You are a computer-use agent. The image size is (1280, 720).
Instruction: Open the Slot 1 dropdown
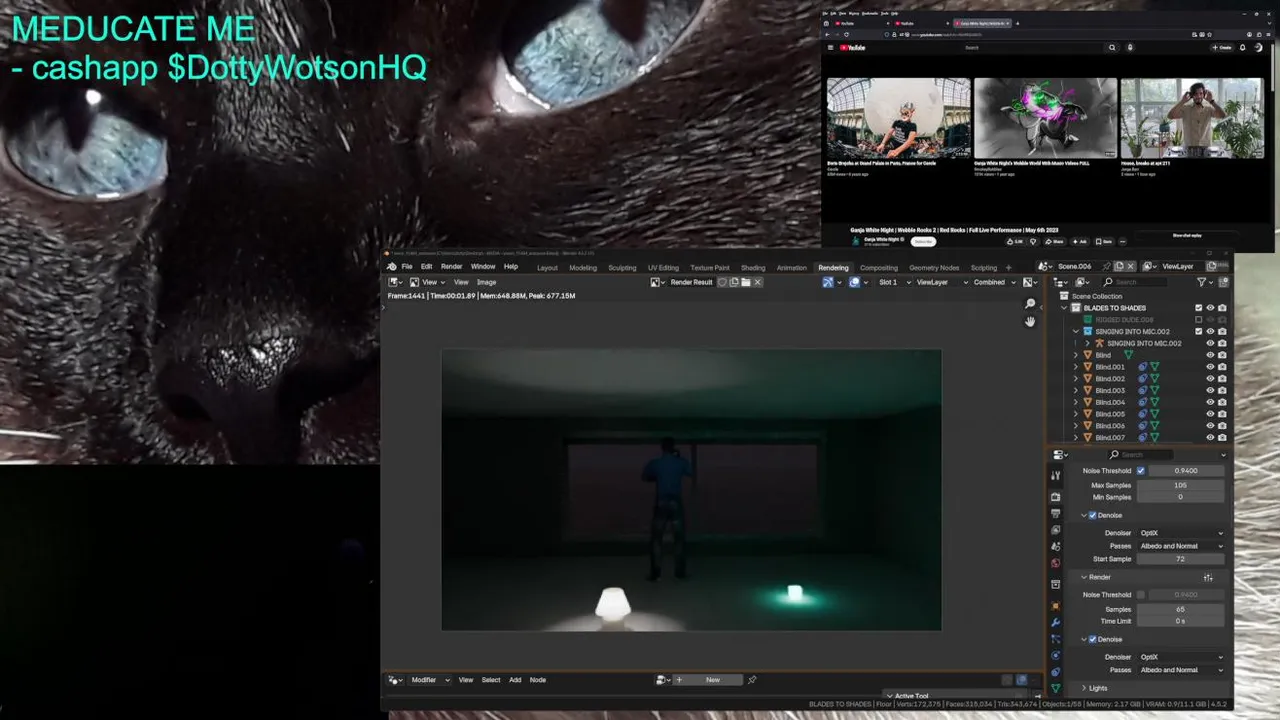(892, 282)
